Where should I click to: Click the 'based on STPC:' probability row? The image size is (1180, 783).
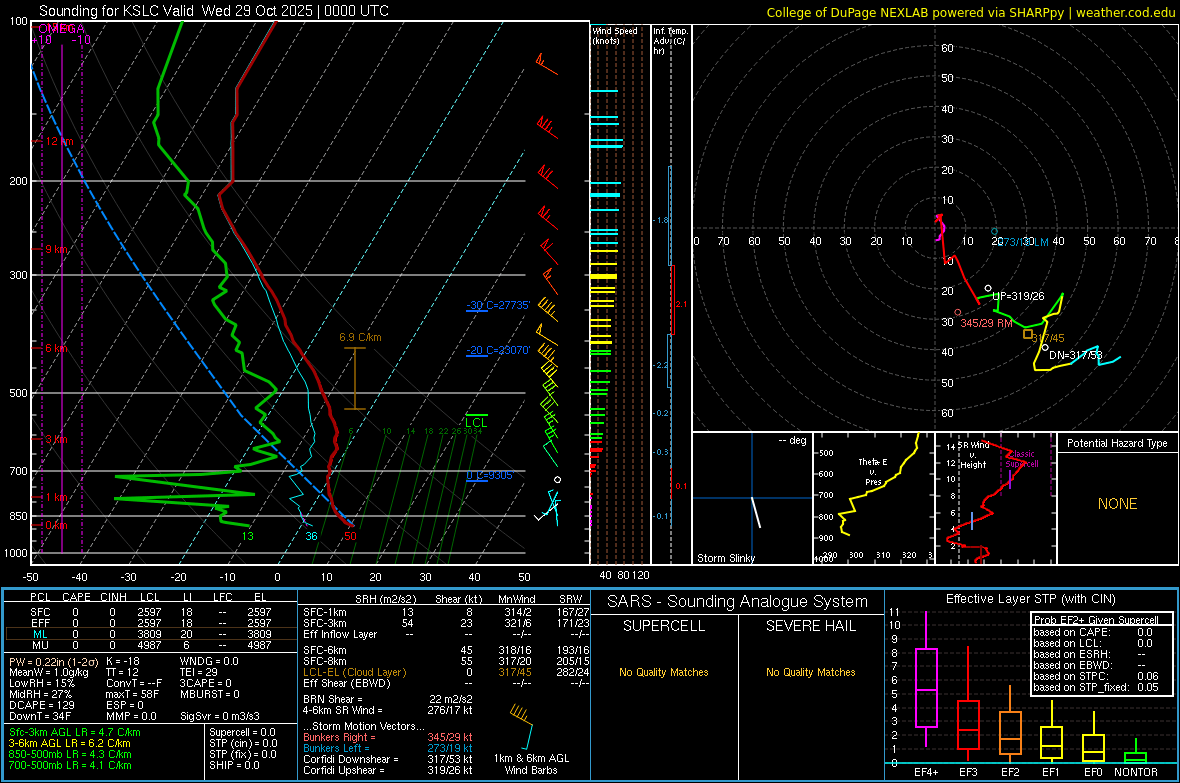pos(1096,676)
